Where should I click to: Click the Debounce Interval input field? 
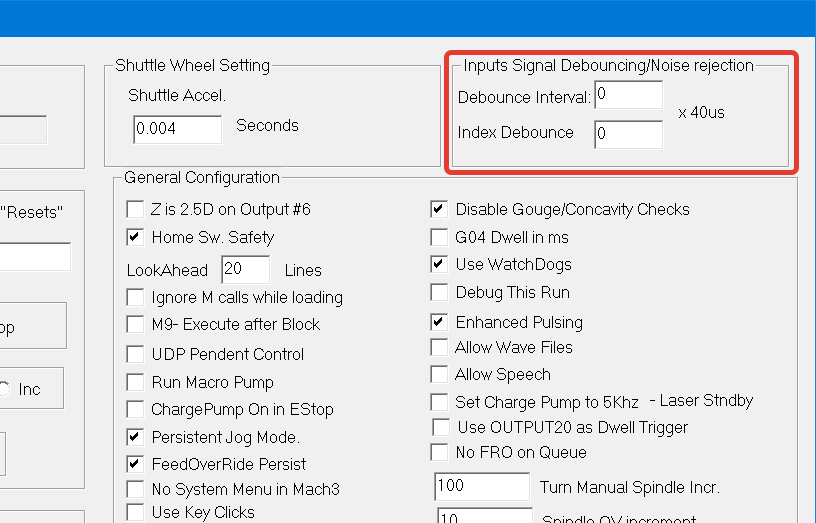628,96
